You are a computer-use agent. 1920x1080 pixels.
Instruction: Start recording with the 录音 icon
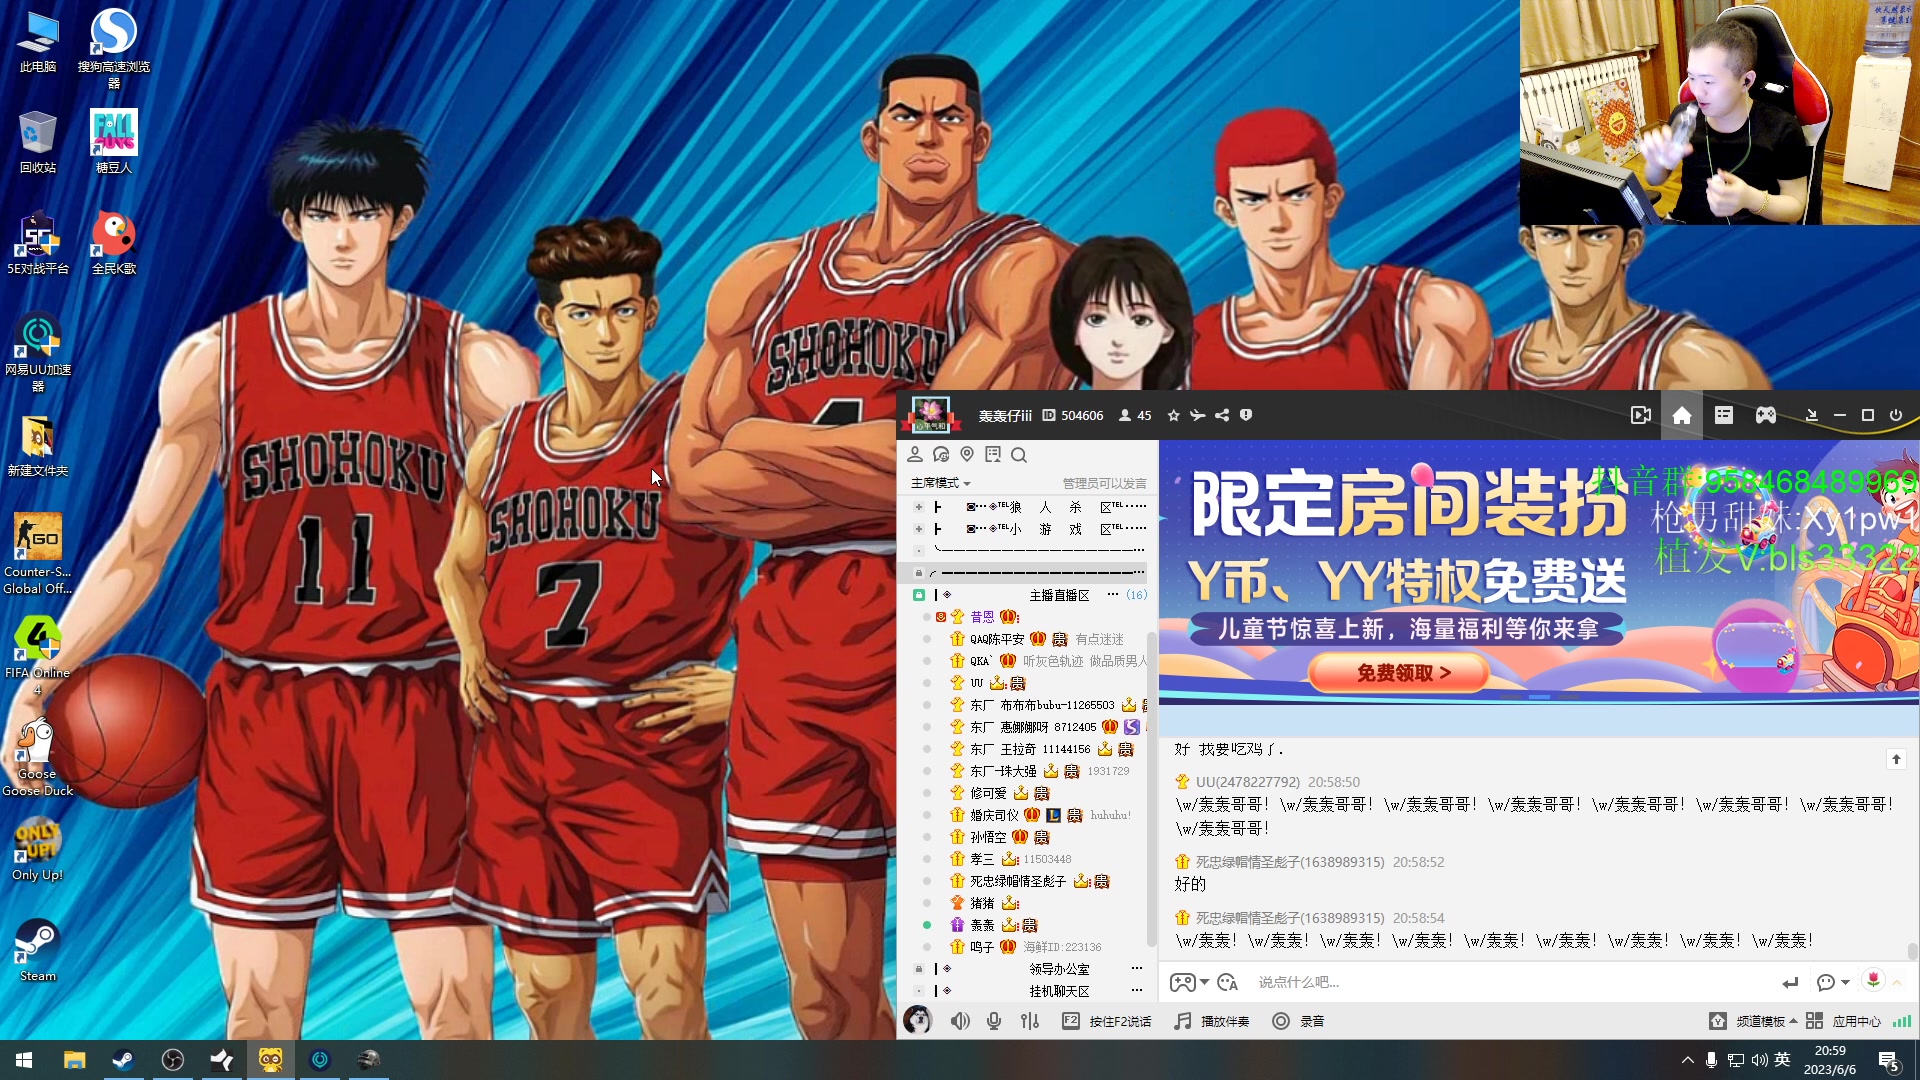click(x=1283, y=1021)
